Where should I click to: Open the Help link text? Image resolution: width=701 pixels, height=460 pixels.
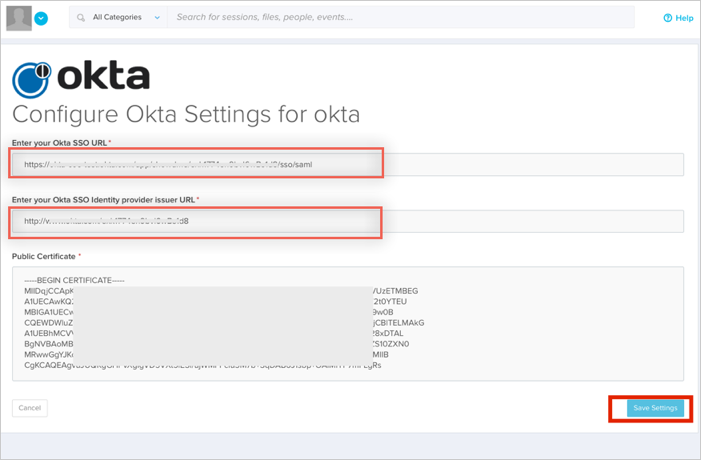tap(684, 18)
